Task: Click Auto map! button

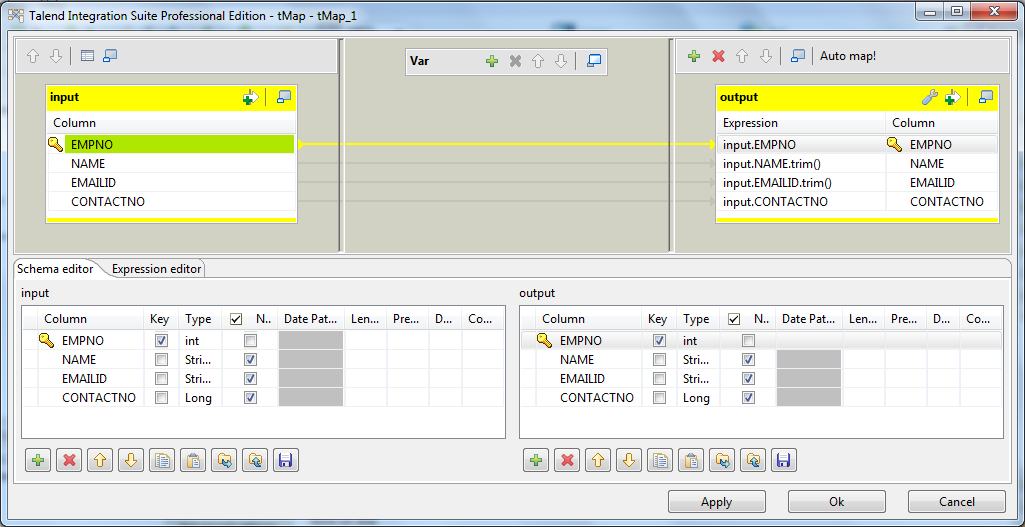Action: click(x=848, y=56)
